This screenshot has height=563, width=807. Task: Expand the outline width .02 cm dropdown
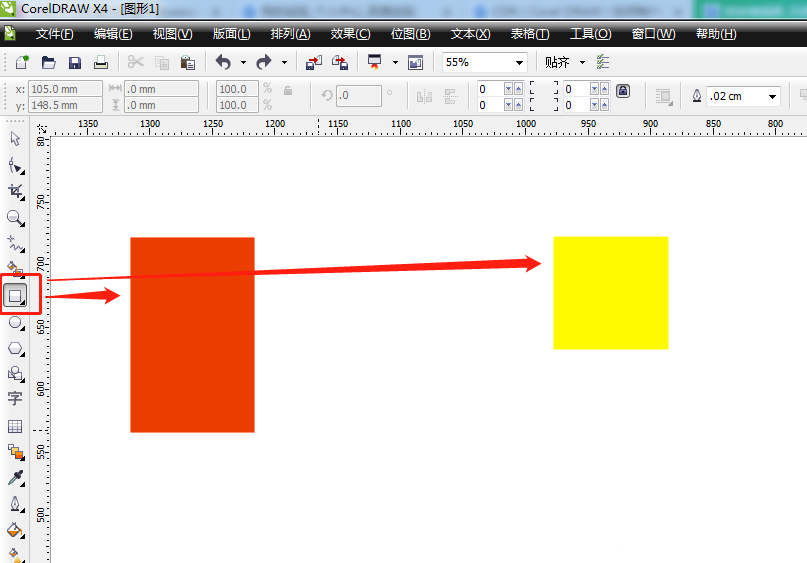tap(772, 97)
